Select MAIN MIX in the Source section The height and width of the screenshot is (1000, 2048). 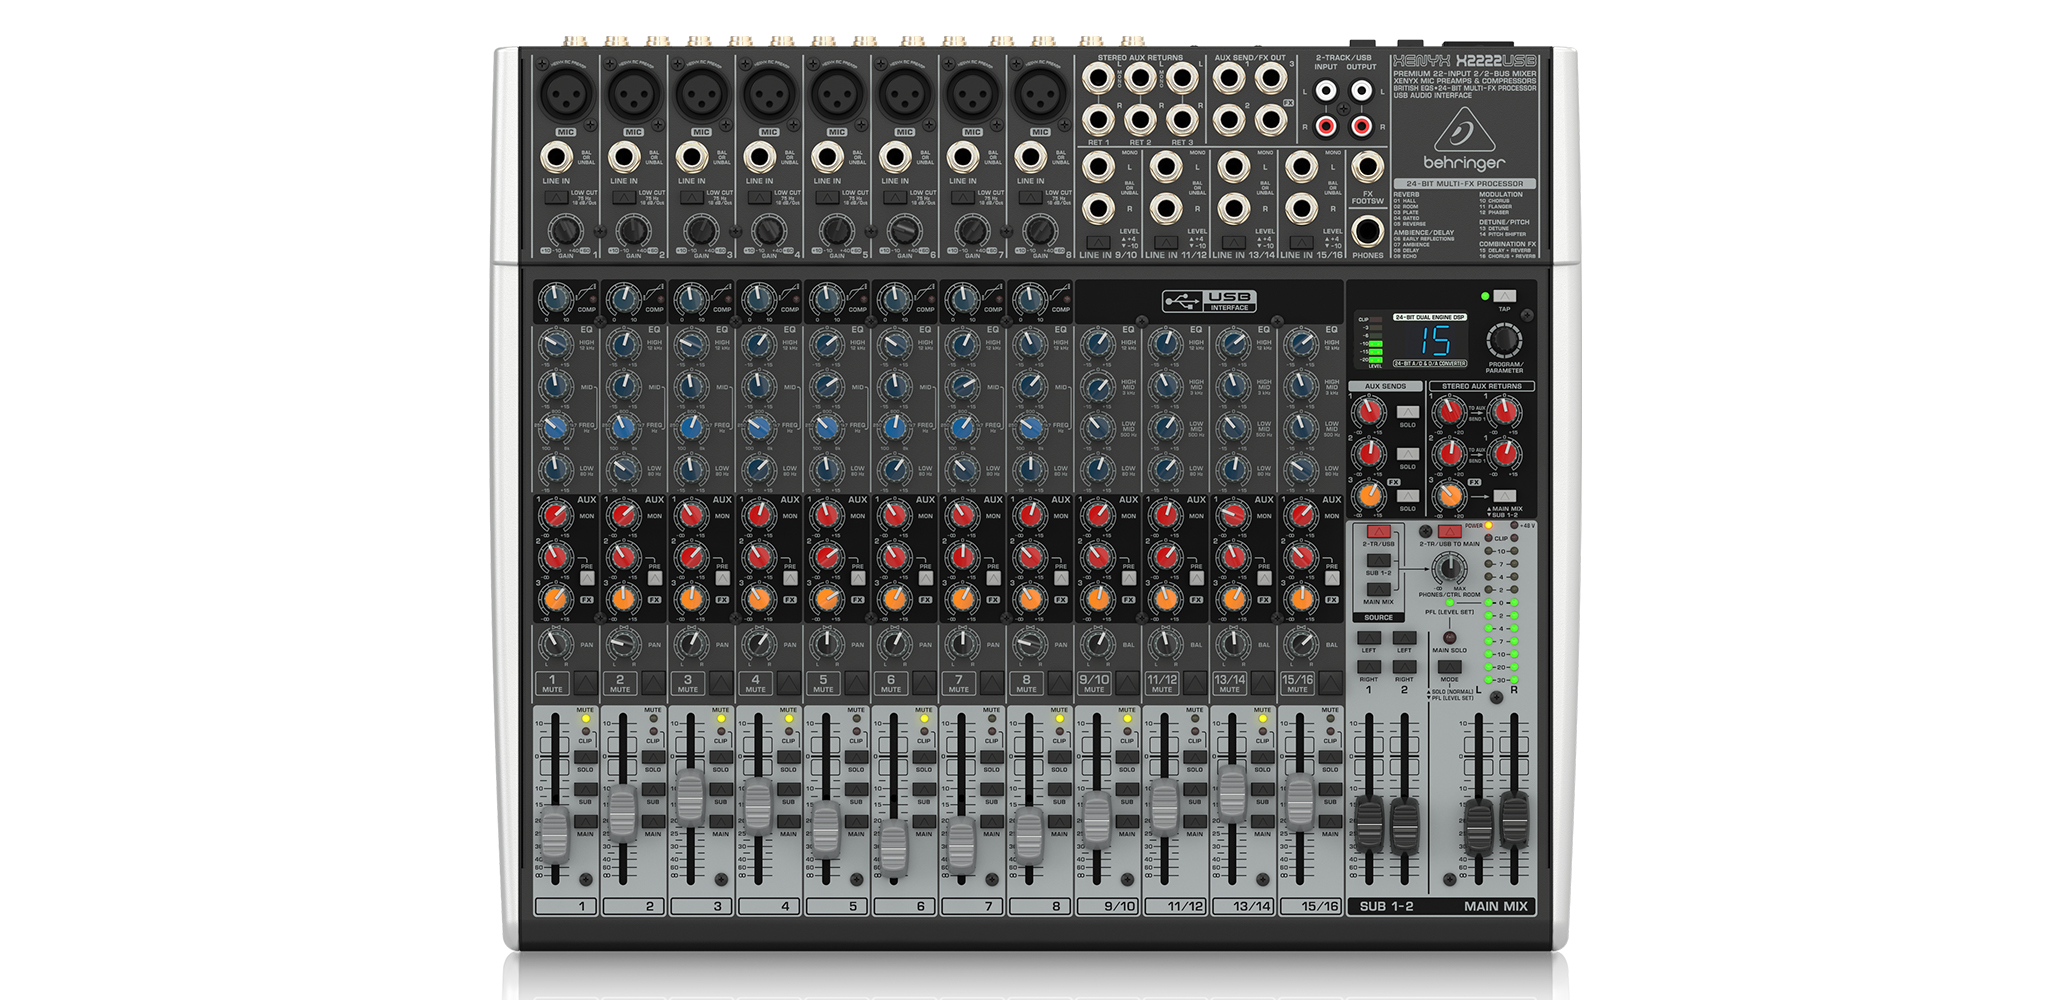point(1378,590)
